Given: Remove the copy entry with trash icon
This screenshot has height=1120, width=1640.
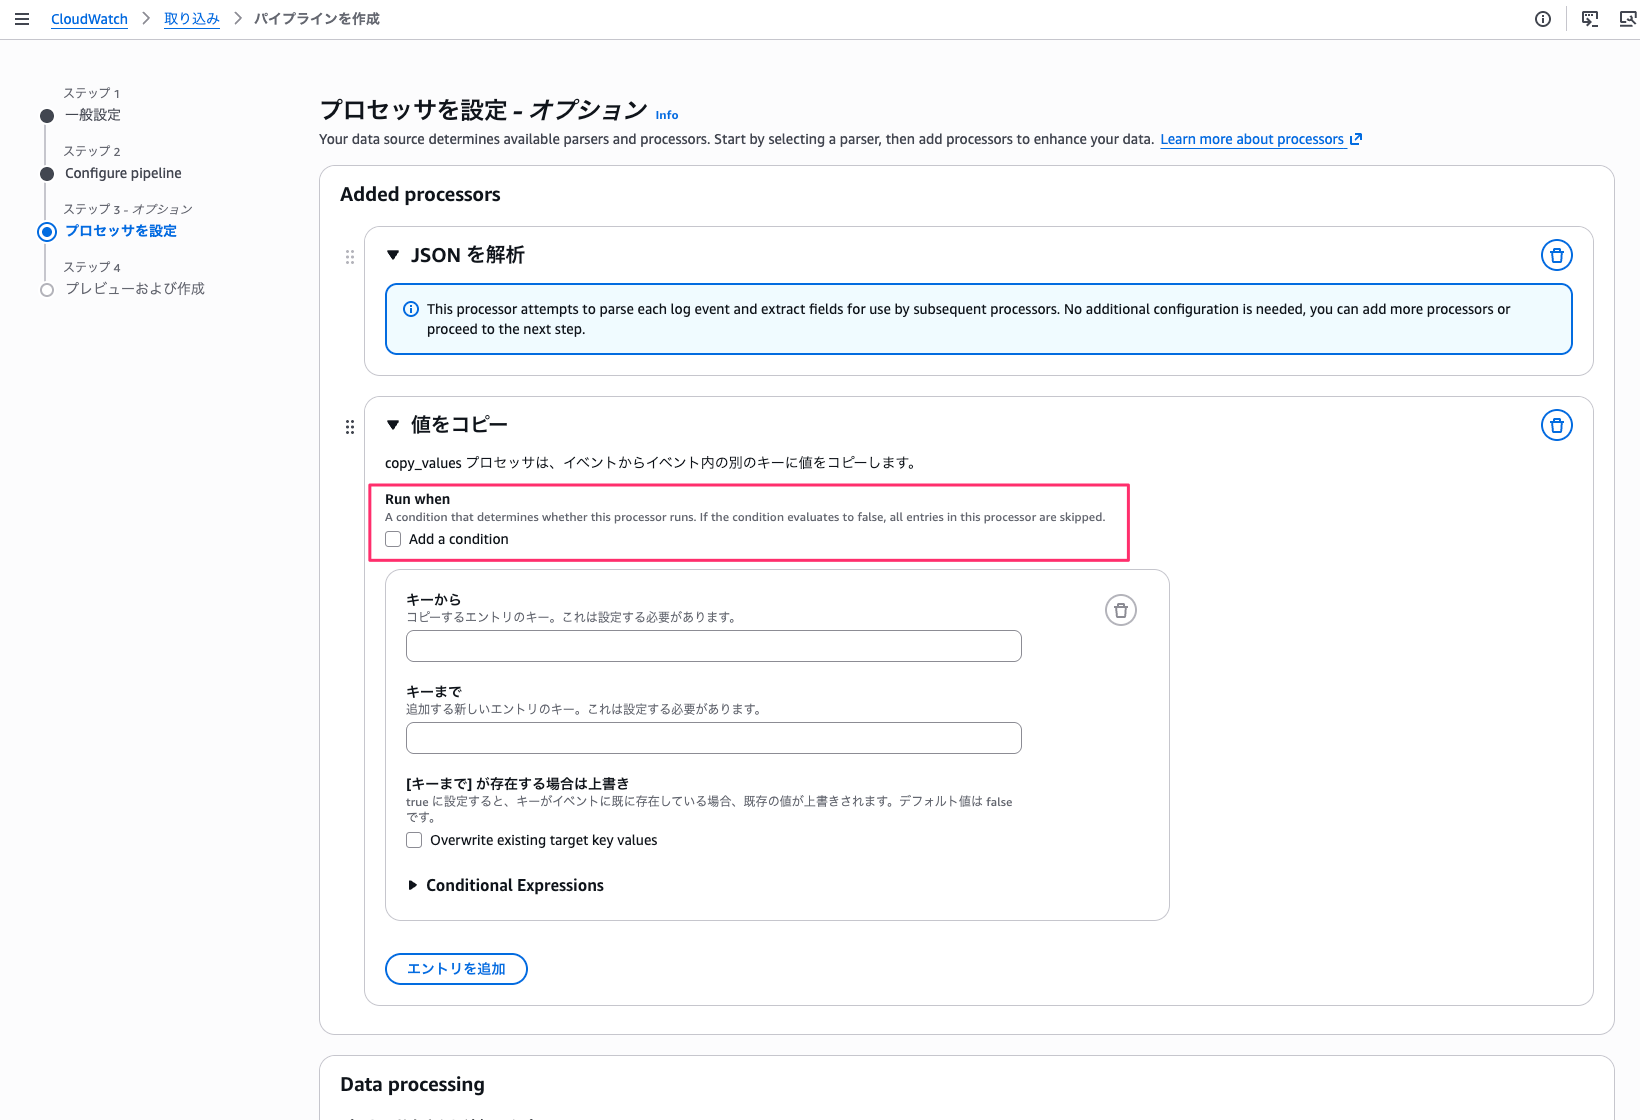Looking at the screenshot, I should click(1120, 610).
